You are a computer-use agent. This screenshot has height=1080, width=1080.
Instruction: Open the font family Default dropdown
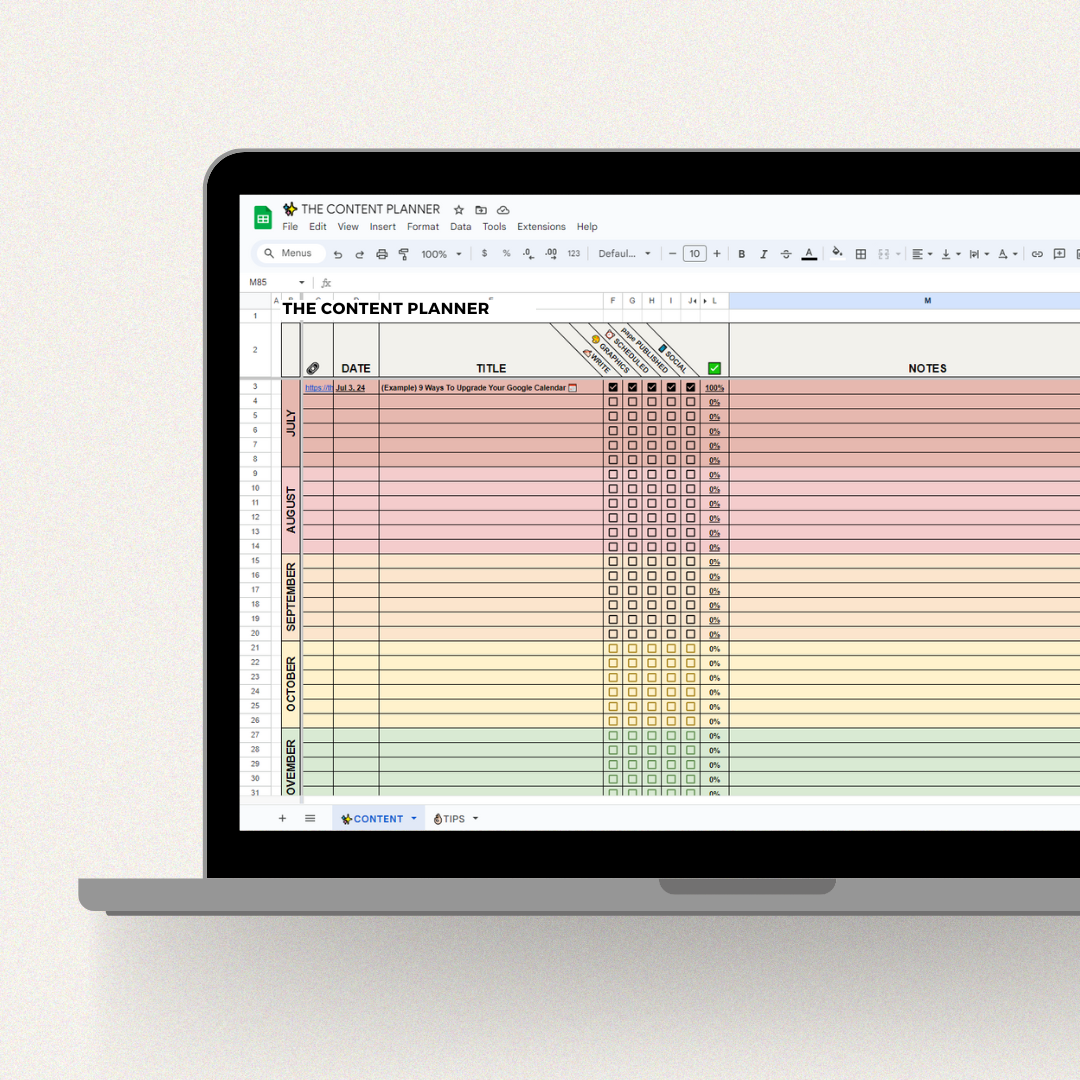[624, 253]
